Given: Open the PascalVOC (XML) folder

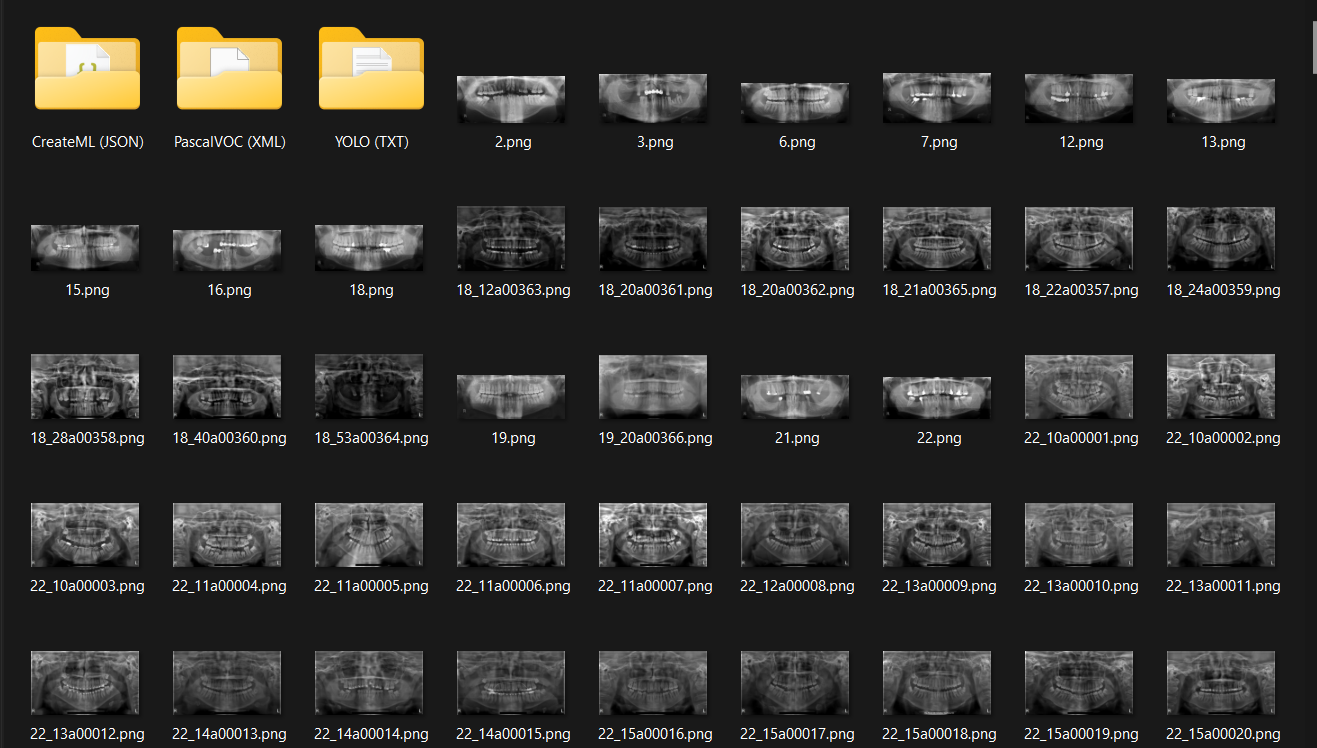Looking at the screenshot, I should (x=229, y=69).
